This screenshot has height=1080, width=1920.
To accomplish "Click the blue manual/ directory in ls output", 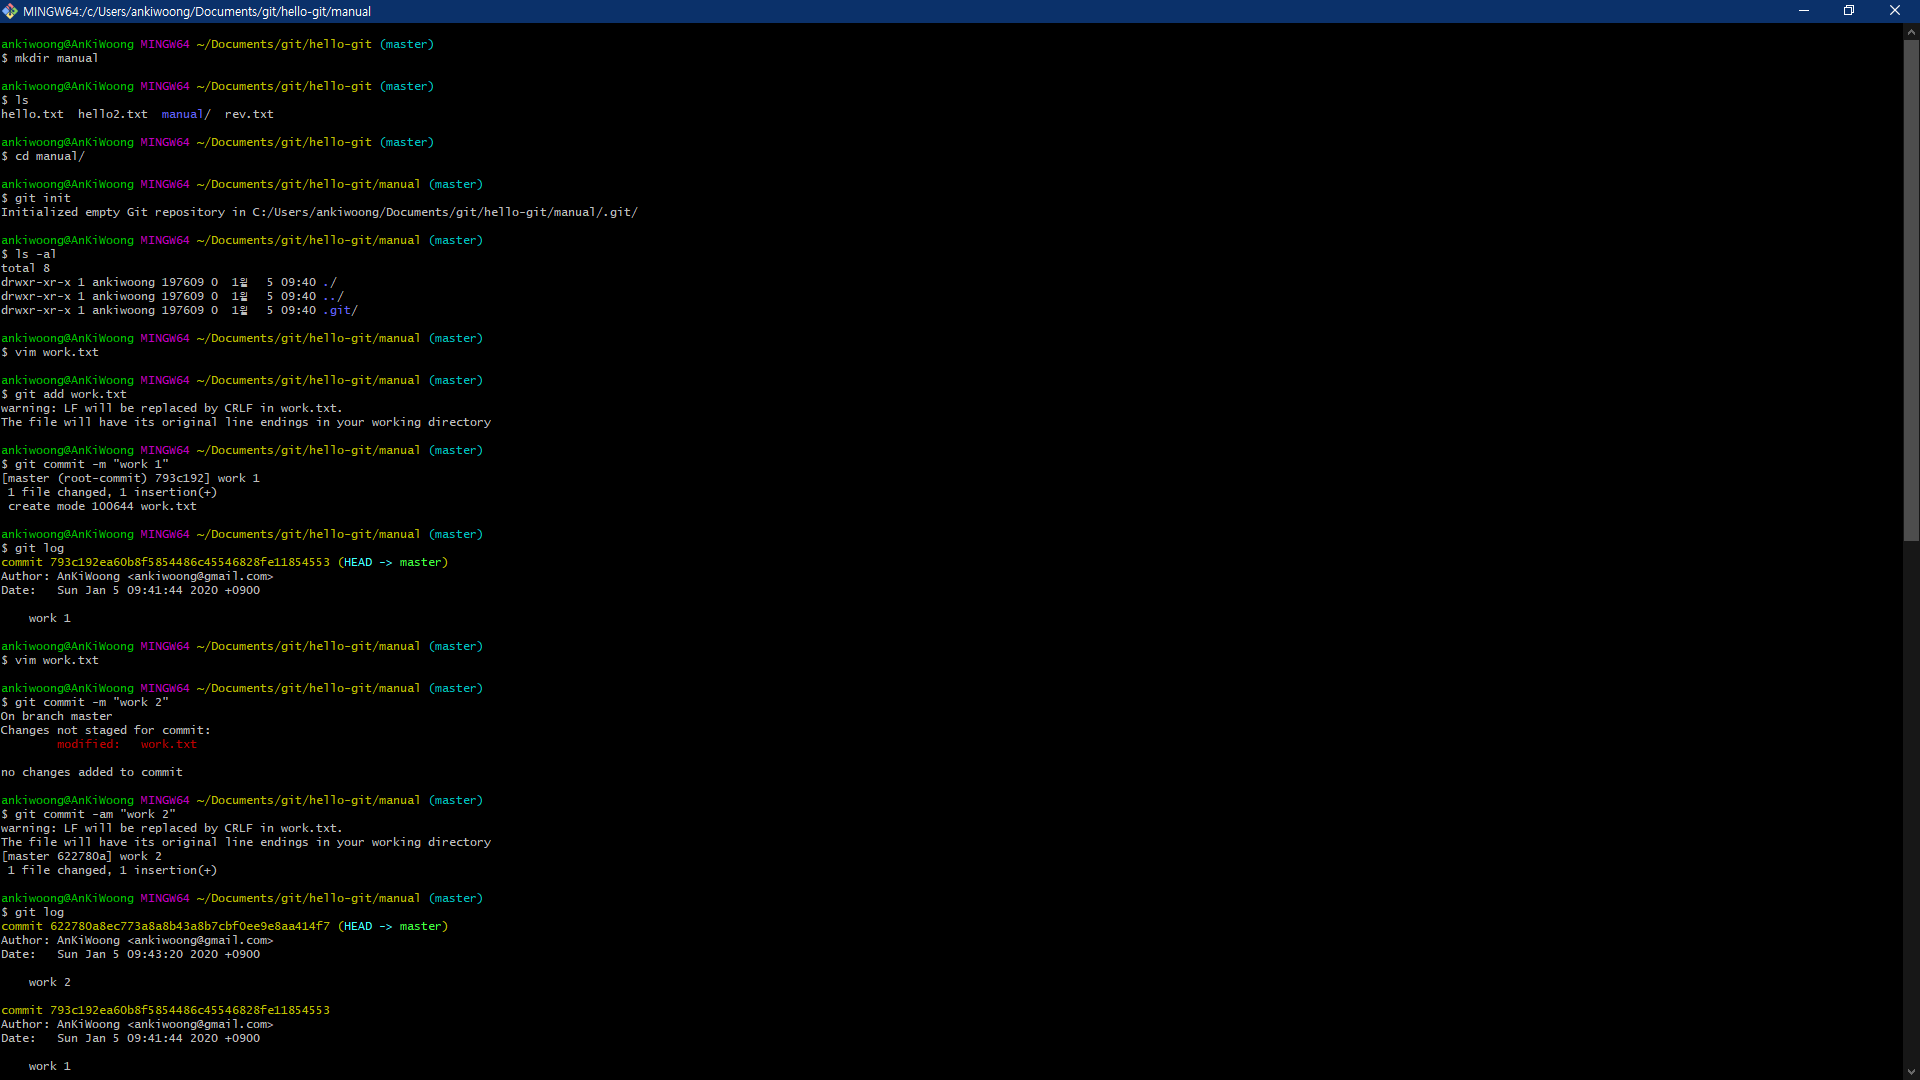I will (186, 114).
